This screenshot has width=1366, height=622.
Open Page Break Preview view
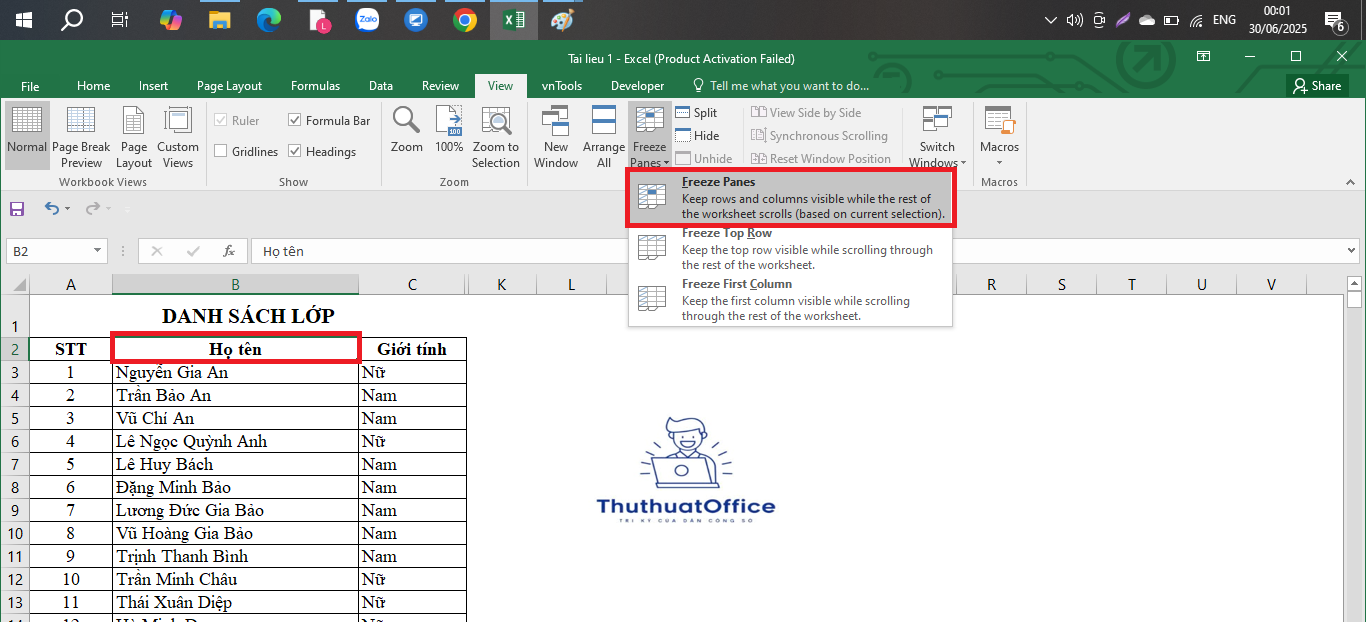click(x=81, y=135)
